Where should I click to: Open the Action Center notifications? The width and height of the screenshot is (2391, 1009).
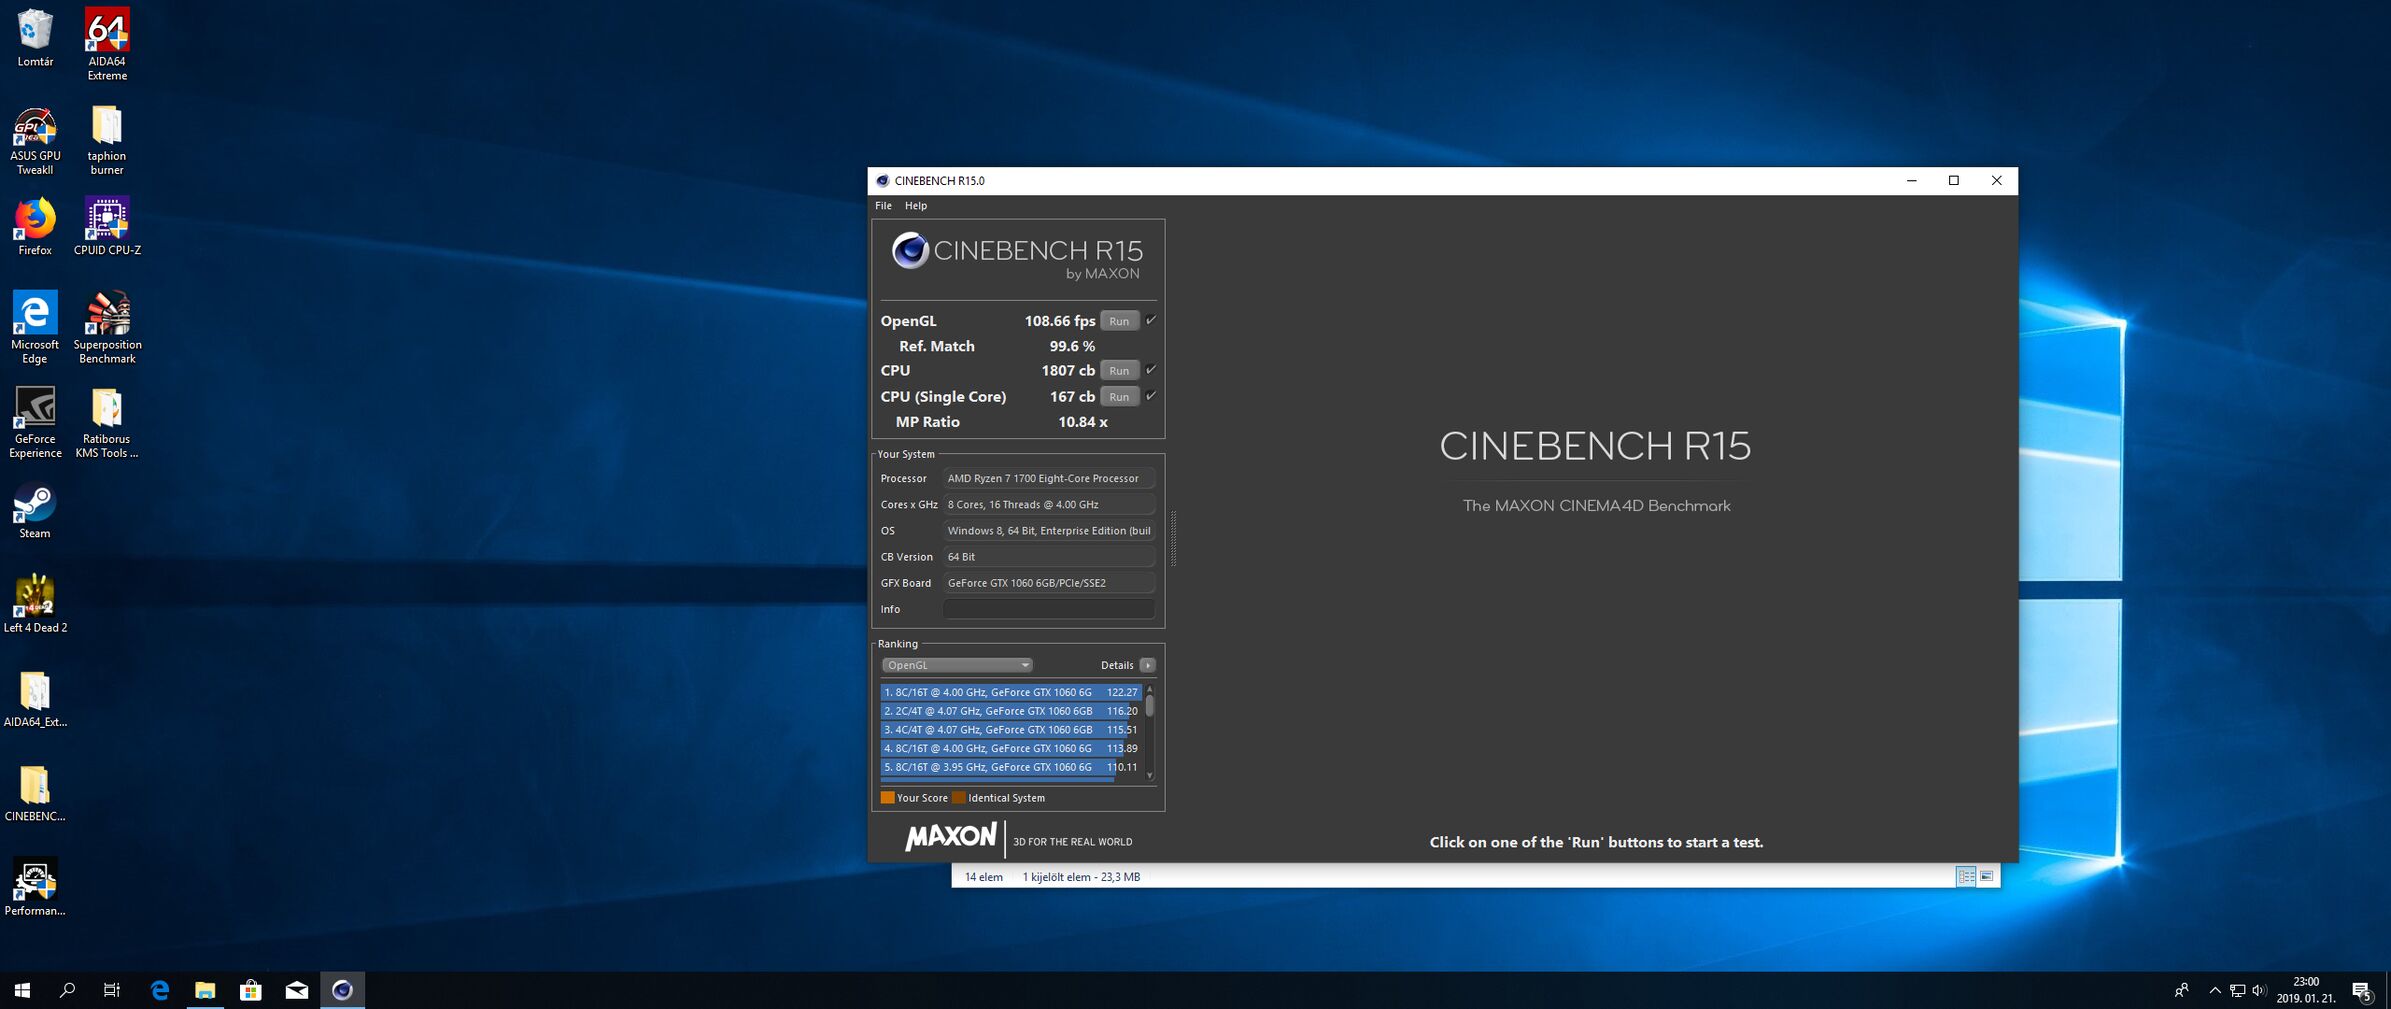point(2363,991)
